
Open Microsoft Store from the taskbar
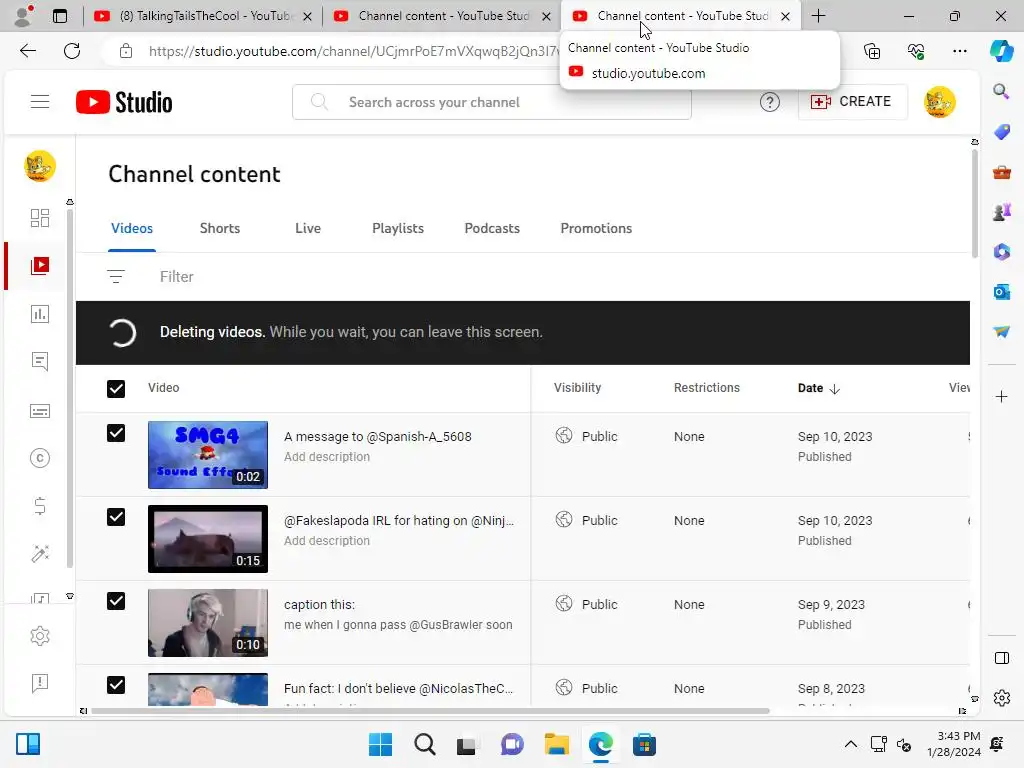[x=644, y=744]
